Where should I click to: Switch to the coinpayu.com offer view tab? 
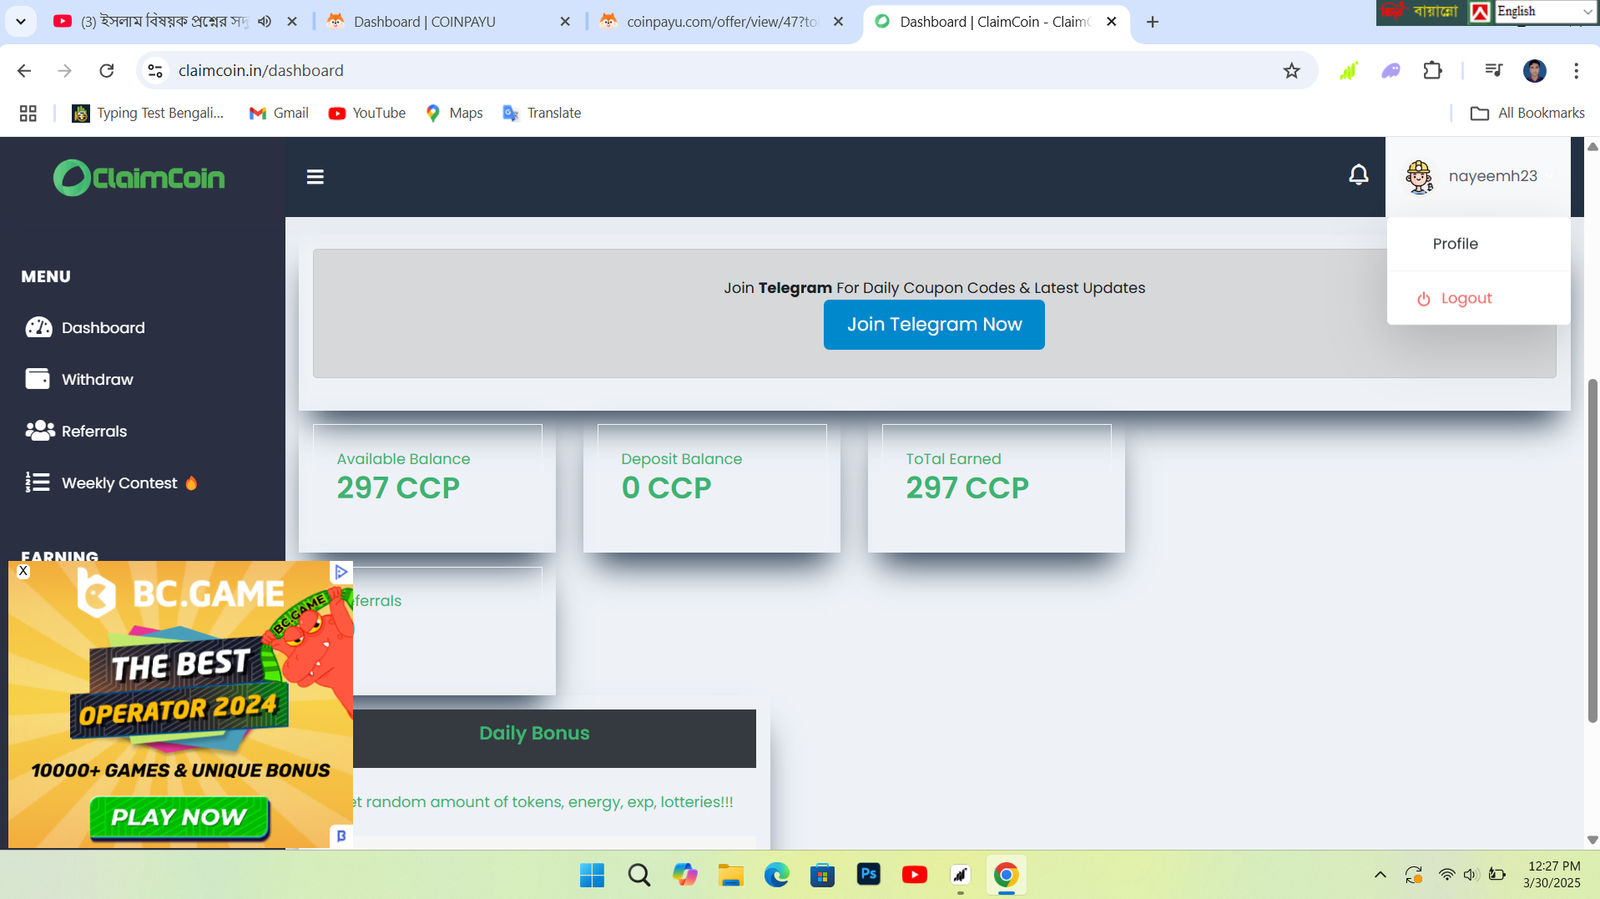click(720, 21)
